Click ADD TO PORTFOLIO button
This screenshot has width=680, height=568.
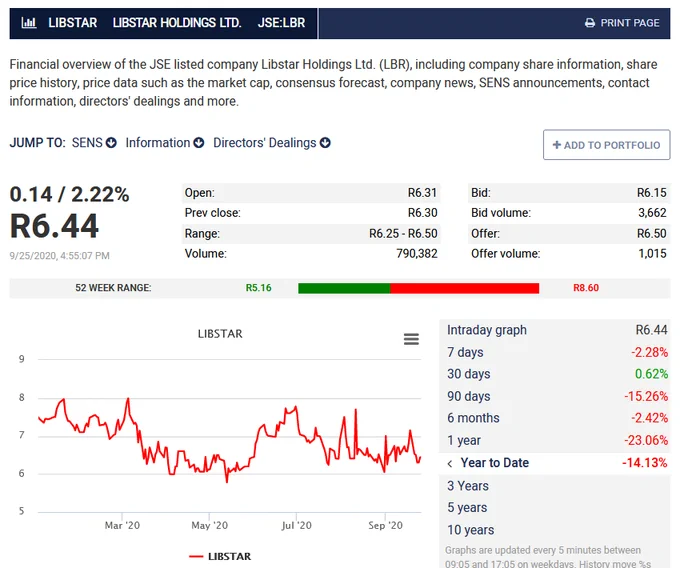(606, 145)
